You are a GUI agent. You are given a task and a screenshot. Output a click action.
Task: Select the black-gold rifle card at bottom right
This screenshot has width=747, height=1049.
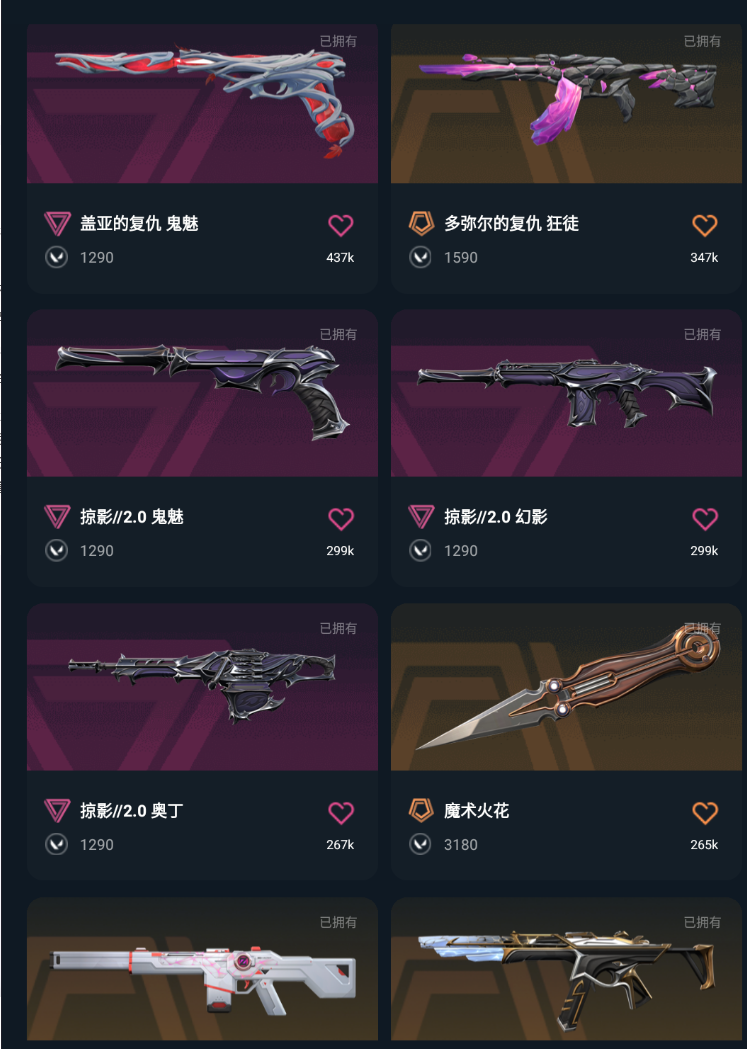click(x=566, y=969)
